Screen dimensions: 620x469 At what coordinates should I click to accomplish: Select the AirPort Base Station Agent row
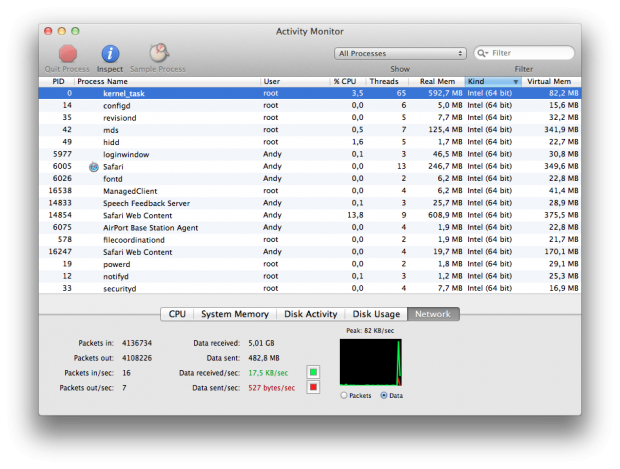(x=310, y=227)
